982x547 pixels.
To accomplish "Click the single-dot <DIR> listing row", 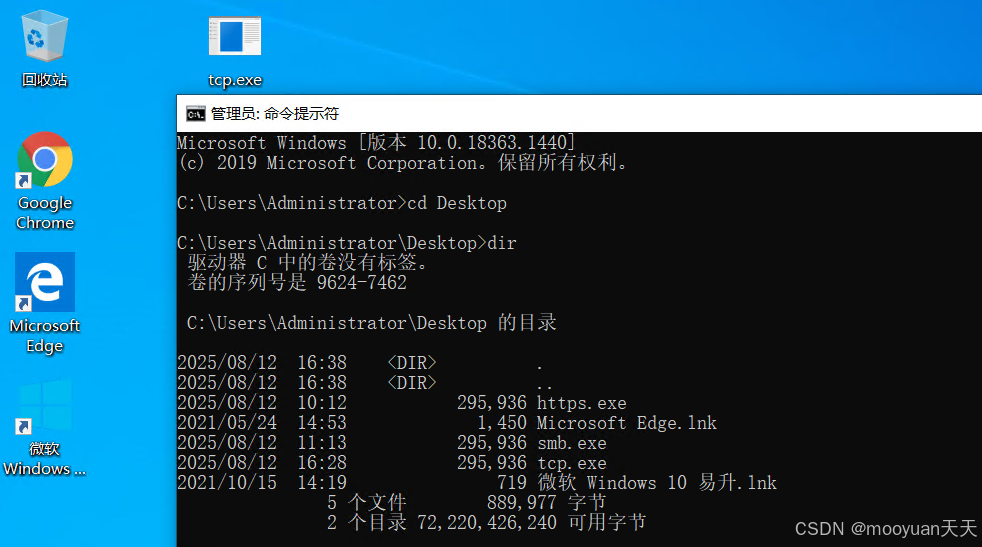I will coord(360,363).
